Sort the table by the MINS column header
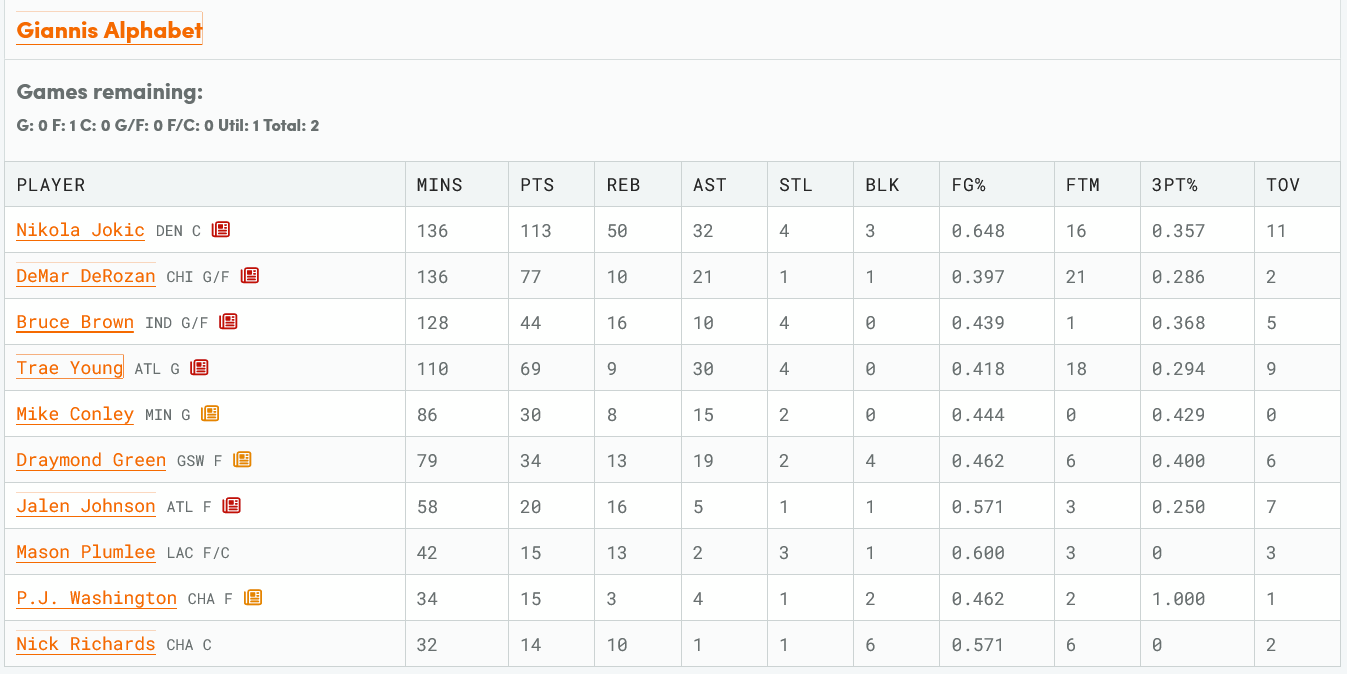 440,185
